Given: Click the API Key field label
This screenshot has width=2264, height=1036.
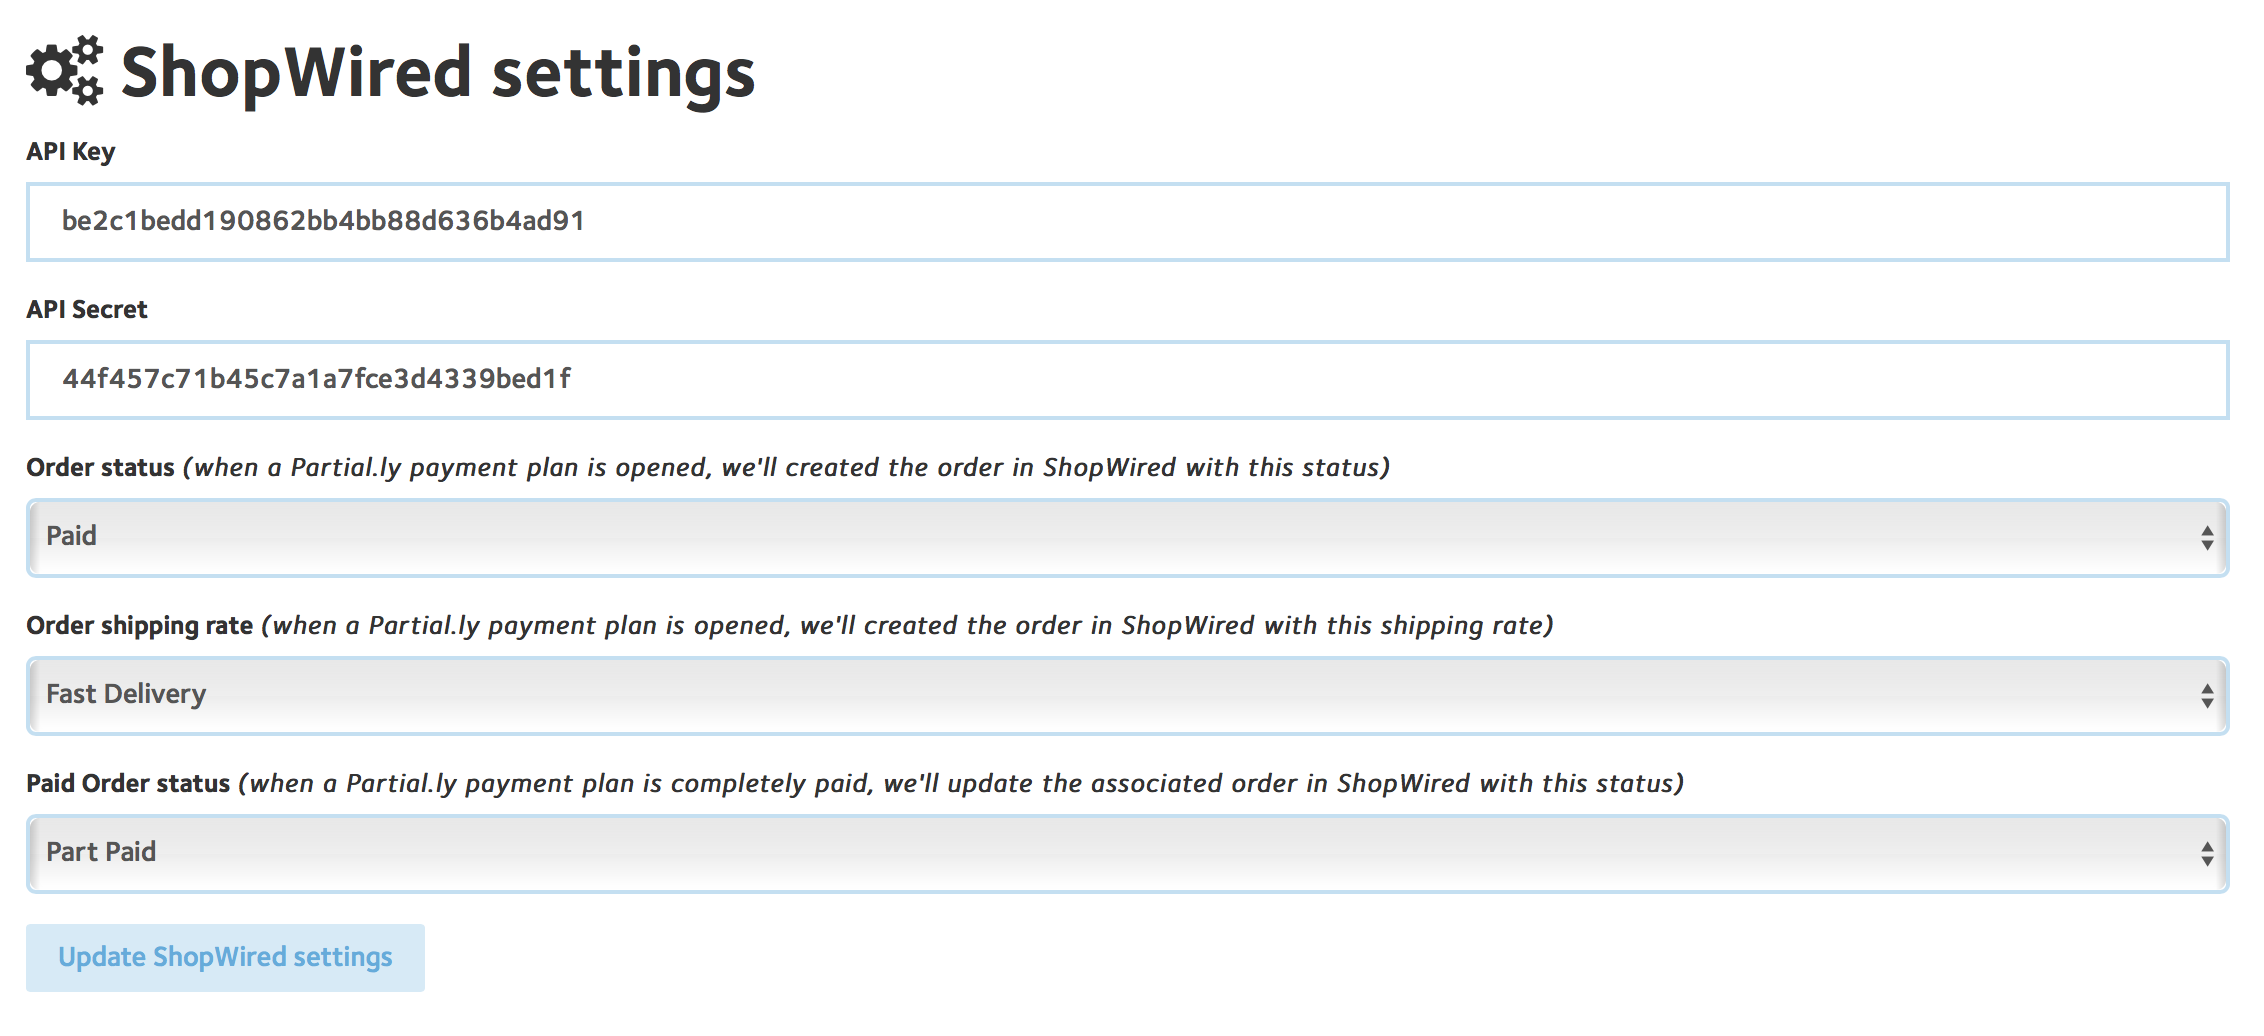Looking at the screenshot, I should [71, 152].
